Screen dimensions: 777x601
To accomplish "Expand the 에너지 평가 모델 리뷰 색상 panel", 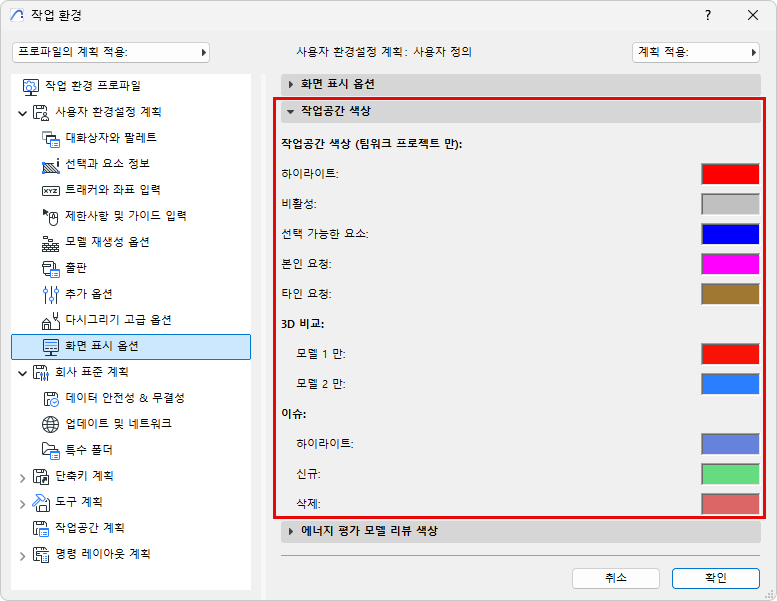I will click(x=520, y=531).
